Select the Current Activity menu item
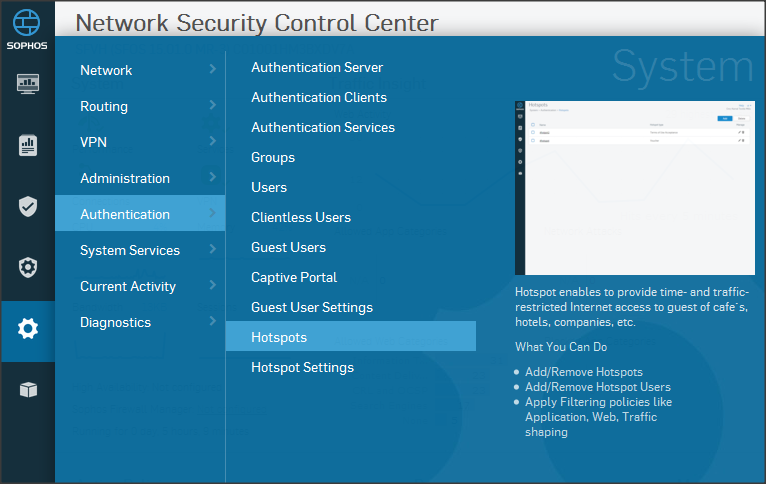 click(x=128, y=286)
